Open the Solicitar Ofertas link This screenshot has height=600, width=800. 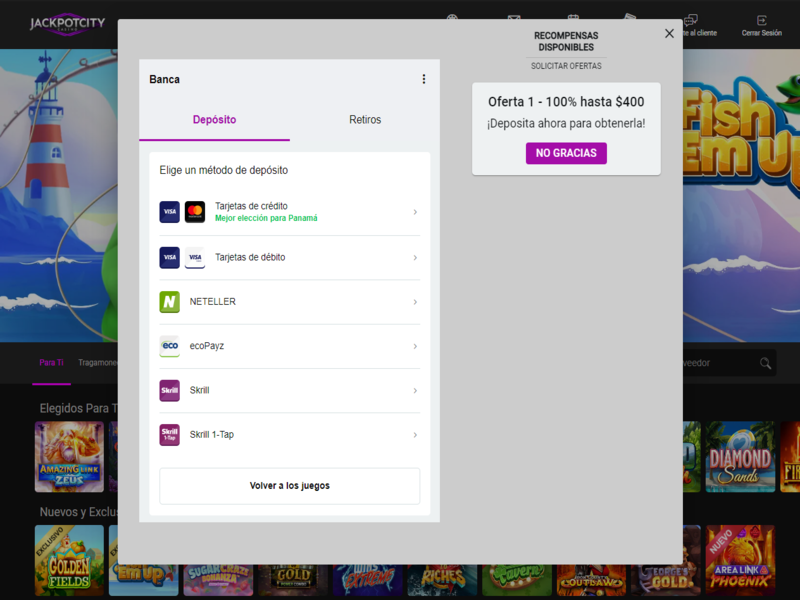pos(566,65)
